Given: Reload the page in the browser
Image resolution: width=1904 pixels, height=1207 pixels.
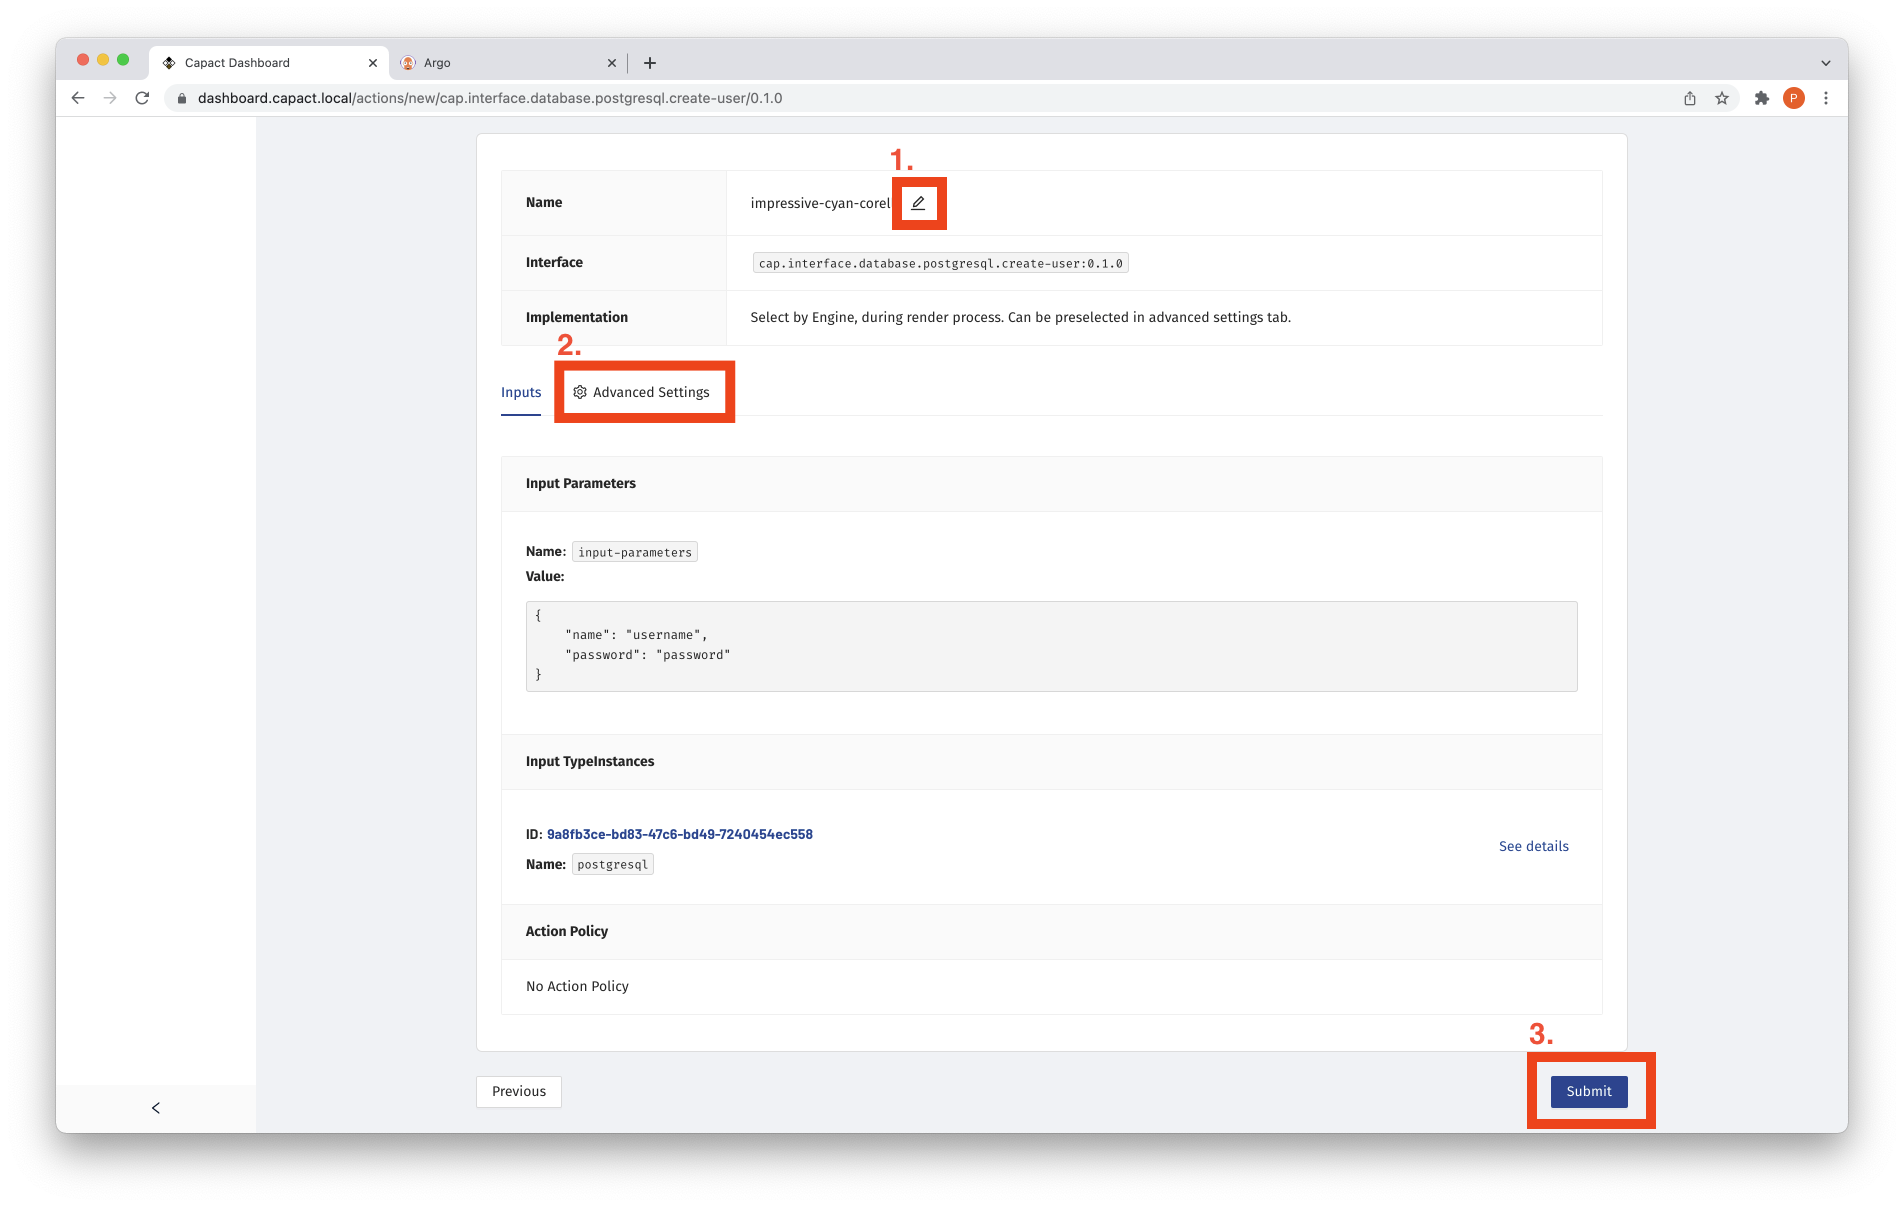Looking at the screenshot, I should 142,98.
